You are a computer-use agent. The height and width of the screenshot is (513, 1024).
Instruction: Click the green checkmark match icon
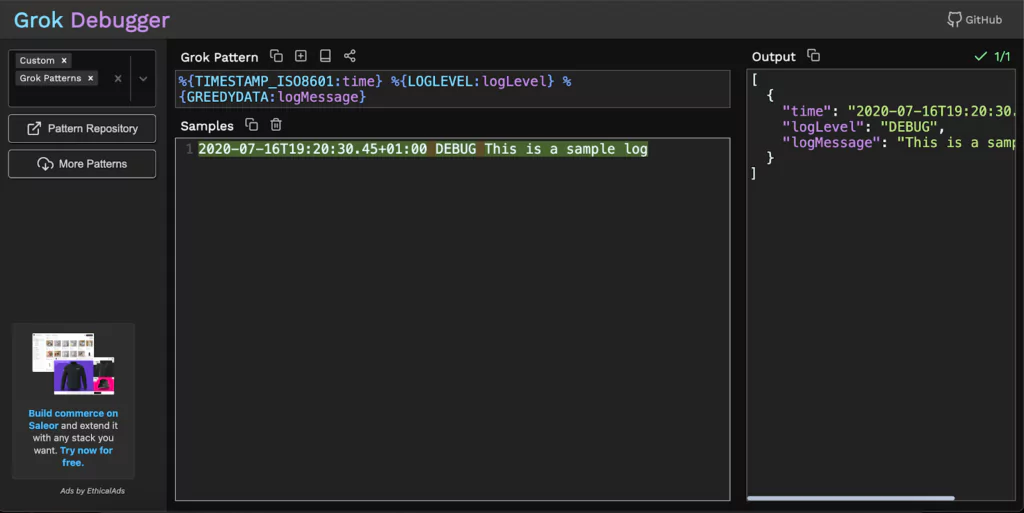pos(980,57)
